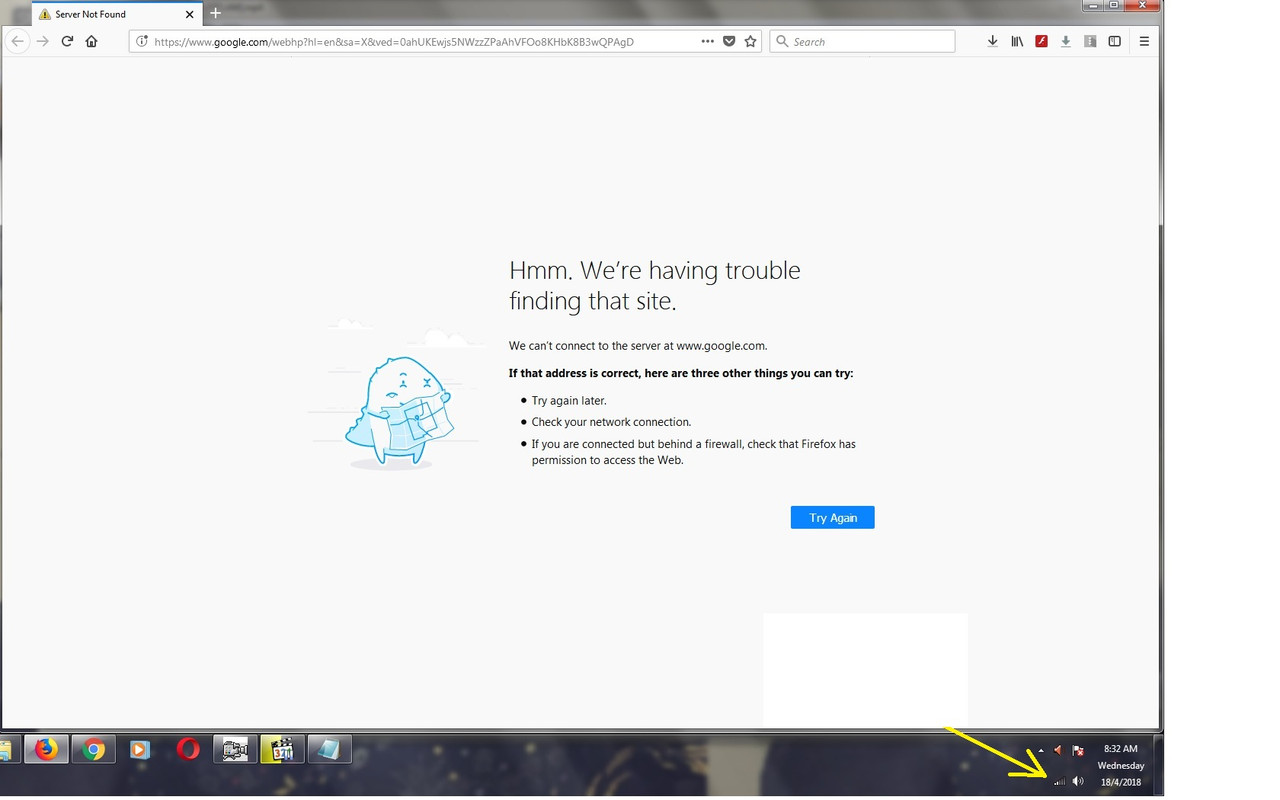
Task: Click the Try Again button
Action: point(832,517)
